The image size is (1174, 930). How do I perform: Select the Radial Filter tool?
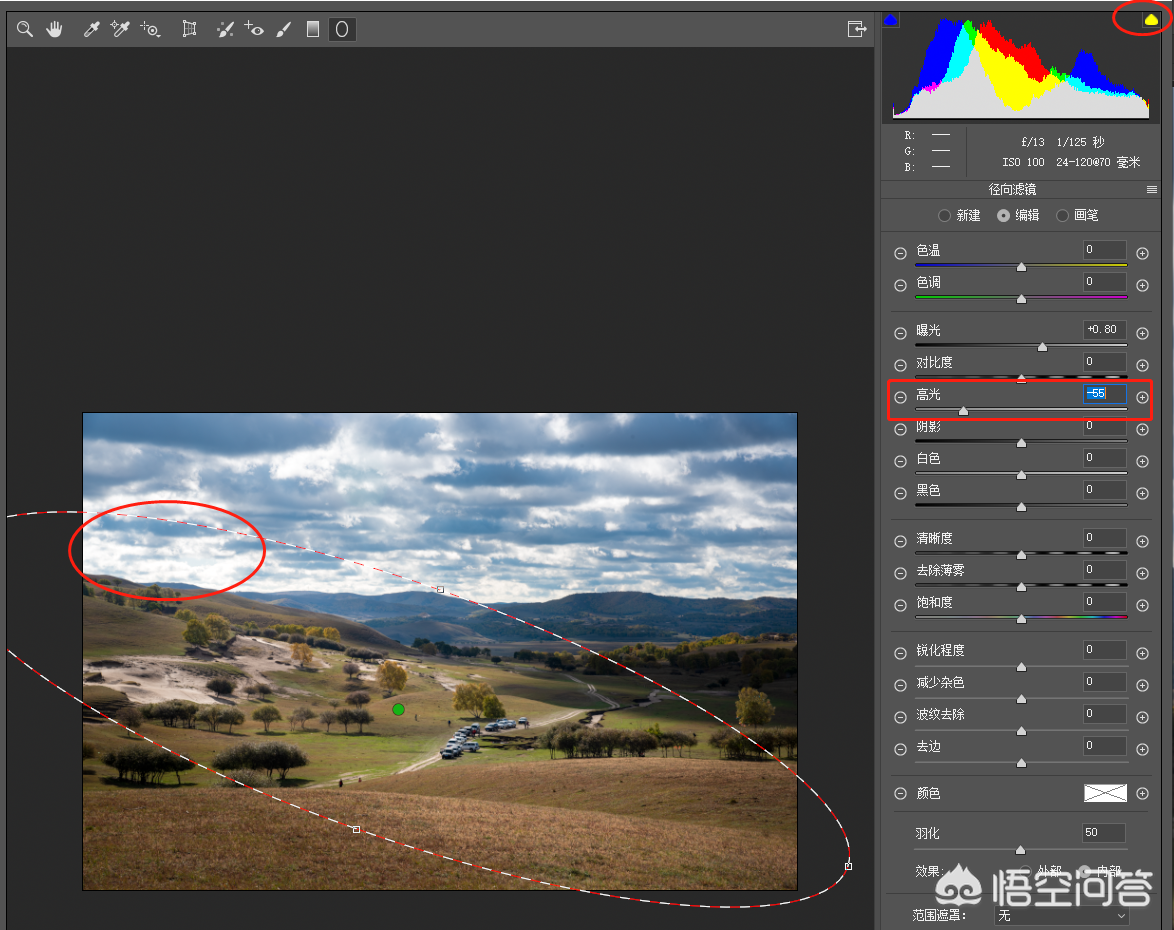click(x=342, y=29)
